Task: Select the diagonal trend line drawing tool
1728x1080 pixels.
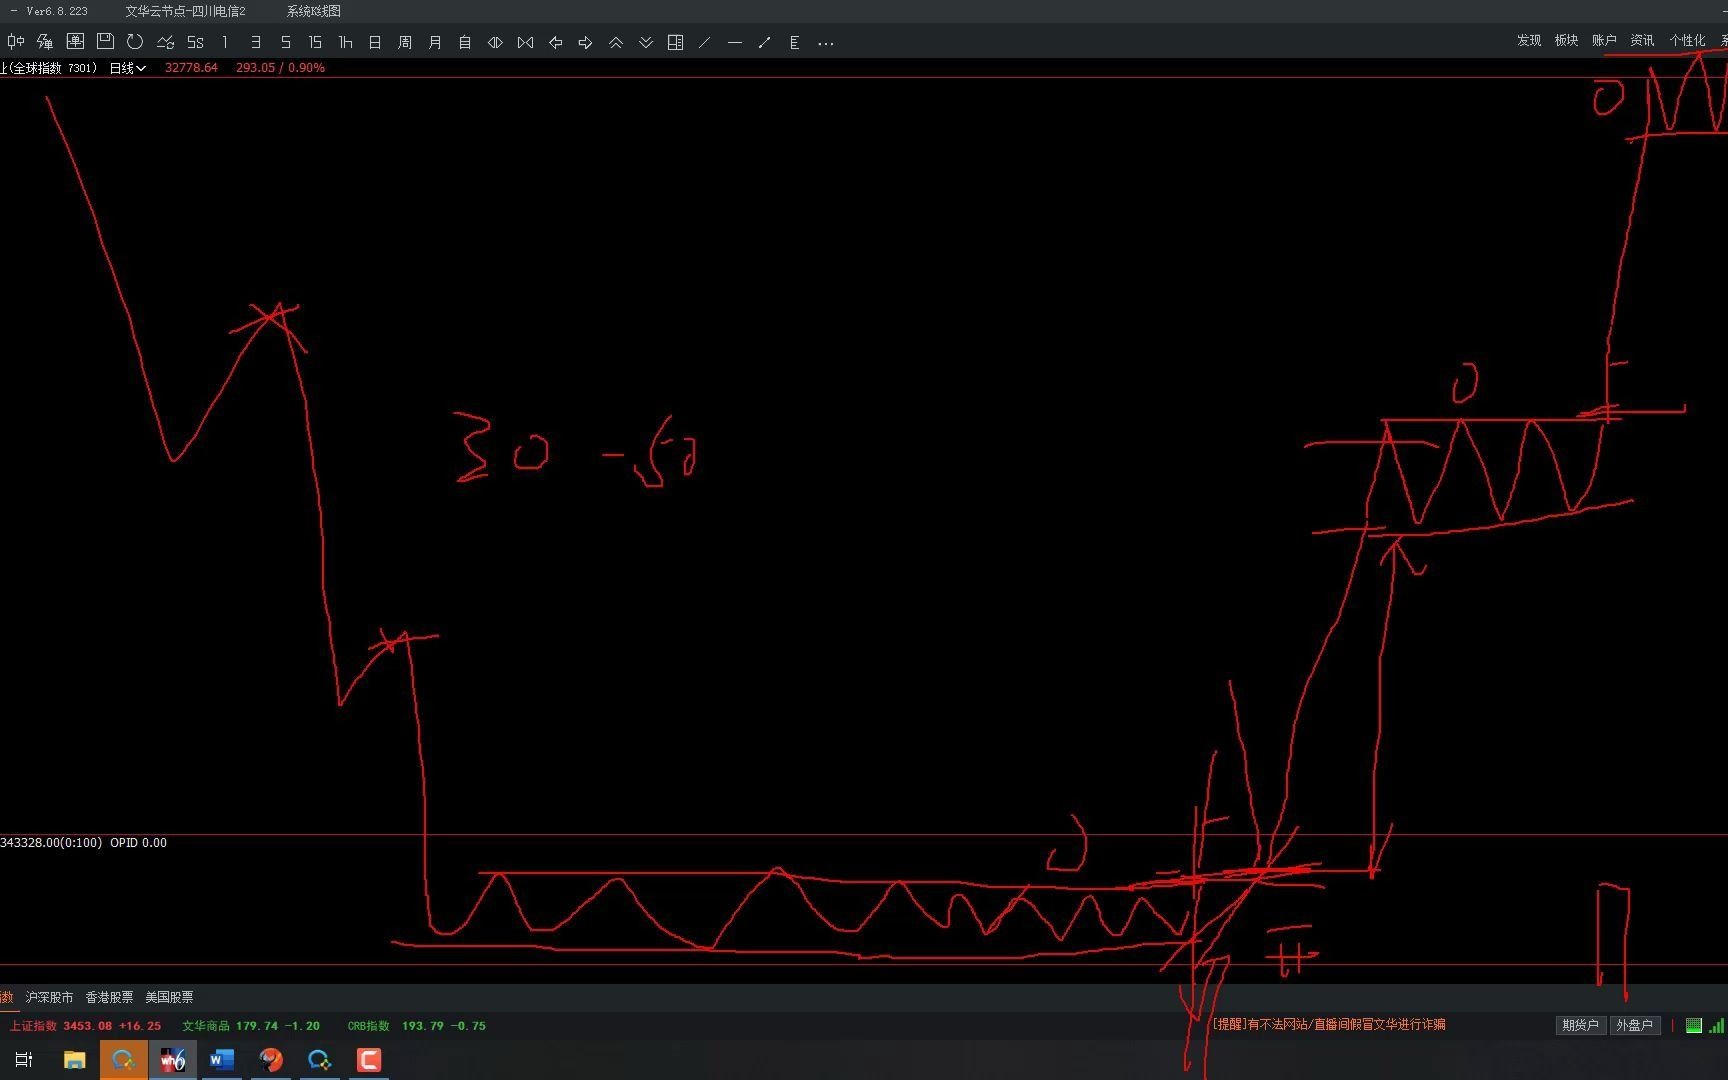Action: (705, 42)
